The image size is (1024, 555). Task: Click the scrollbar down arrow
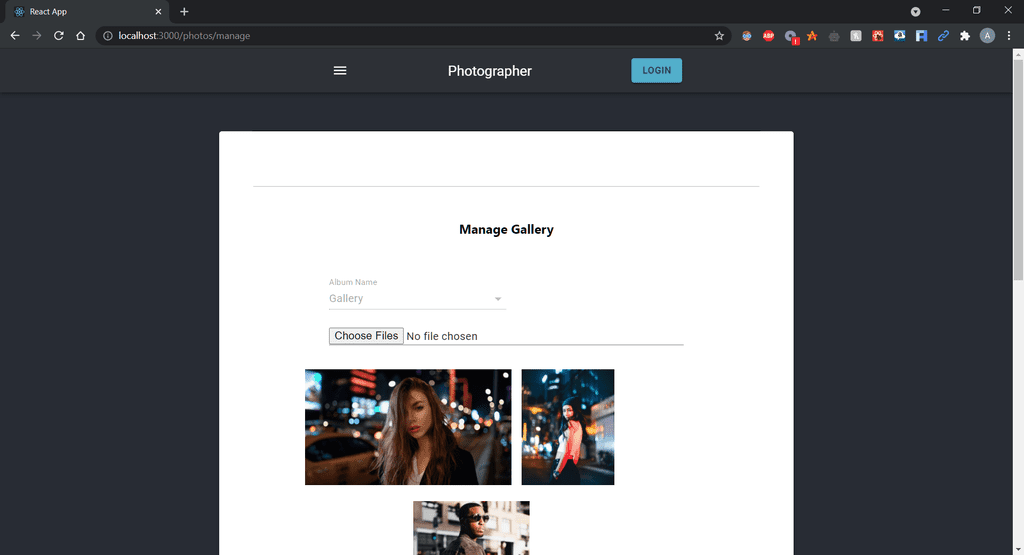click(x=1018, y=550)
